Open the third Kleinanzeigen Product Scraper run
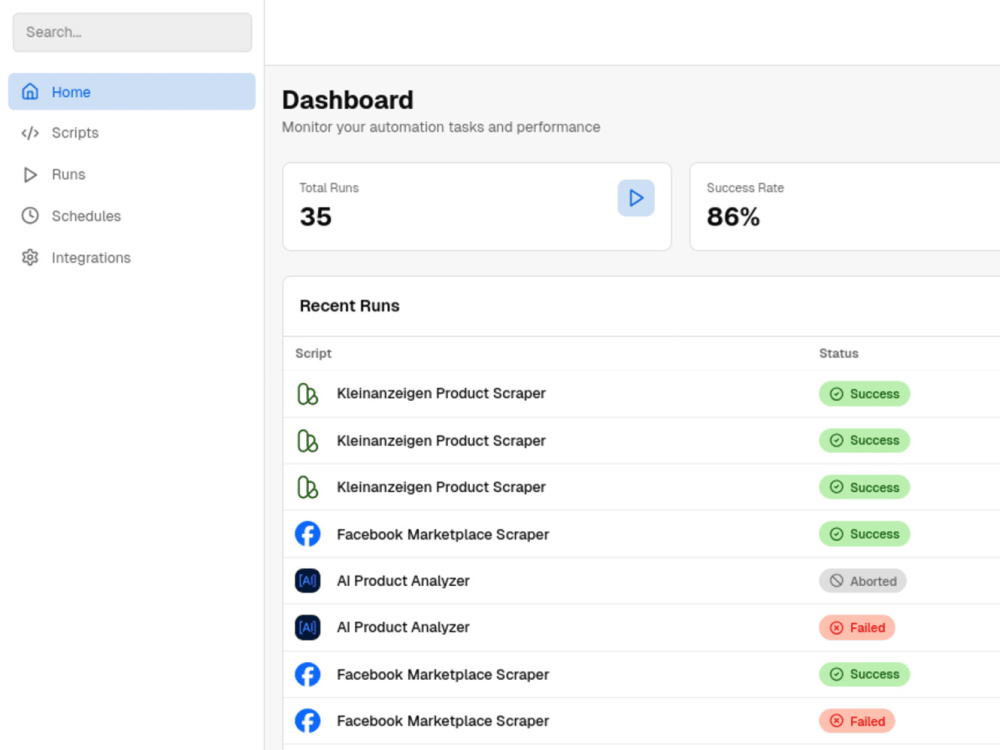This screenshot has width=1000, height=750. point(441,487)
